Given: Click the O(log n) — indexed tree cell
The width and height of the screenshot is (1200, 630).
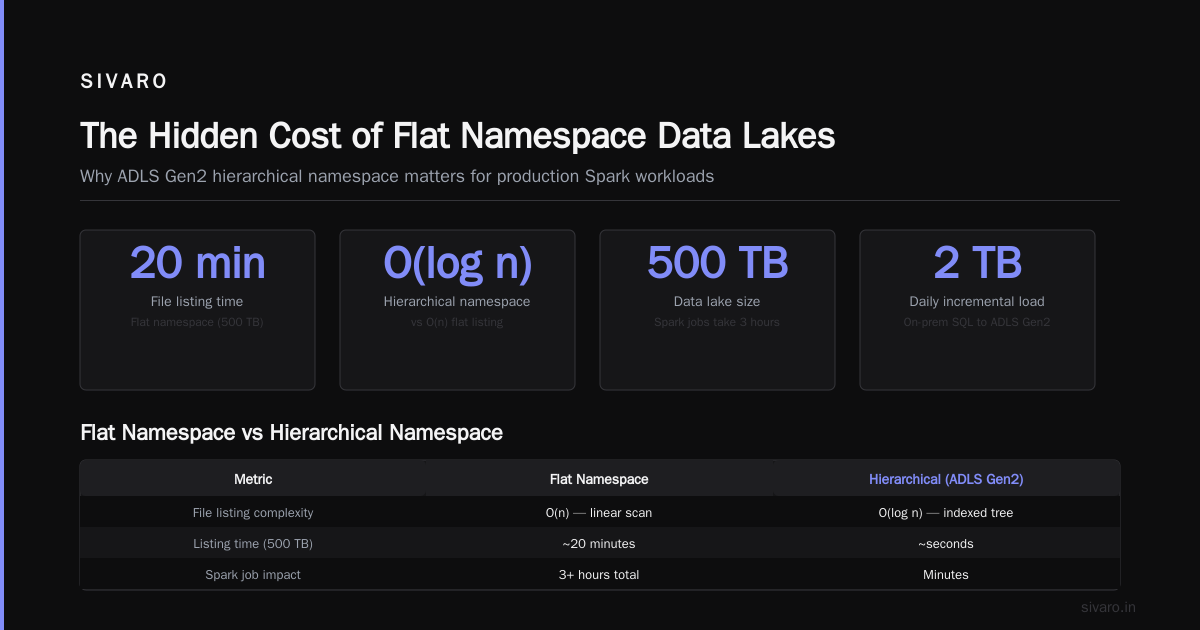Looking at the screenshot, I should click(946, 512).
